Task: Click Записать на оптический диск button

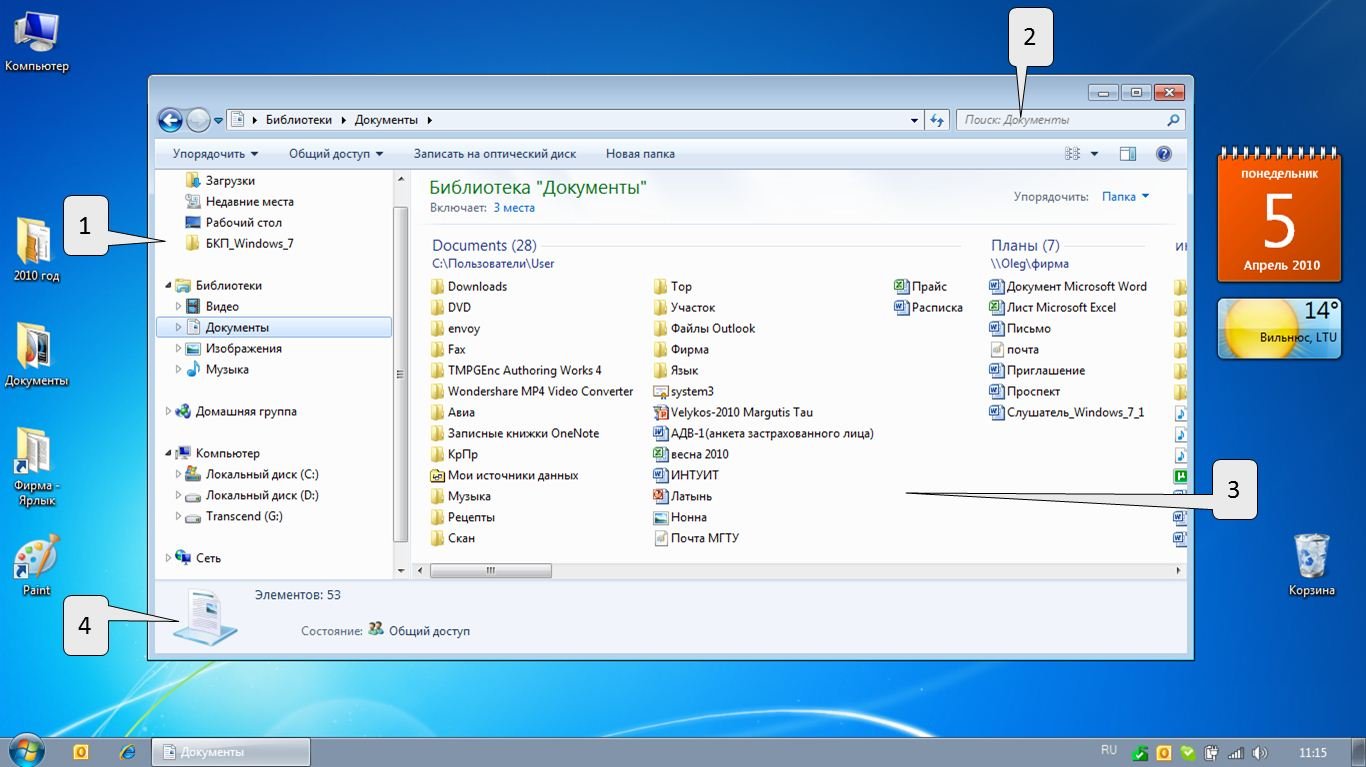Action: point(495,154)
